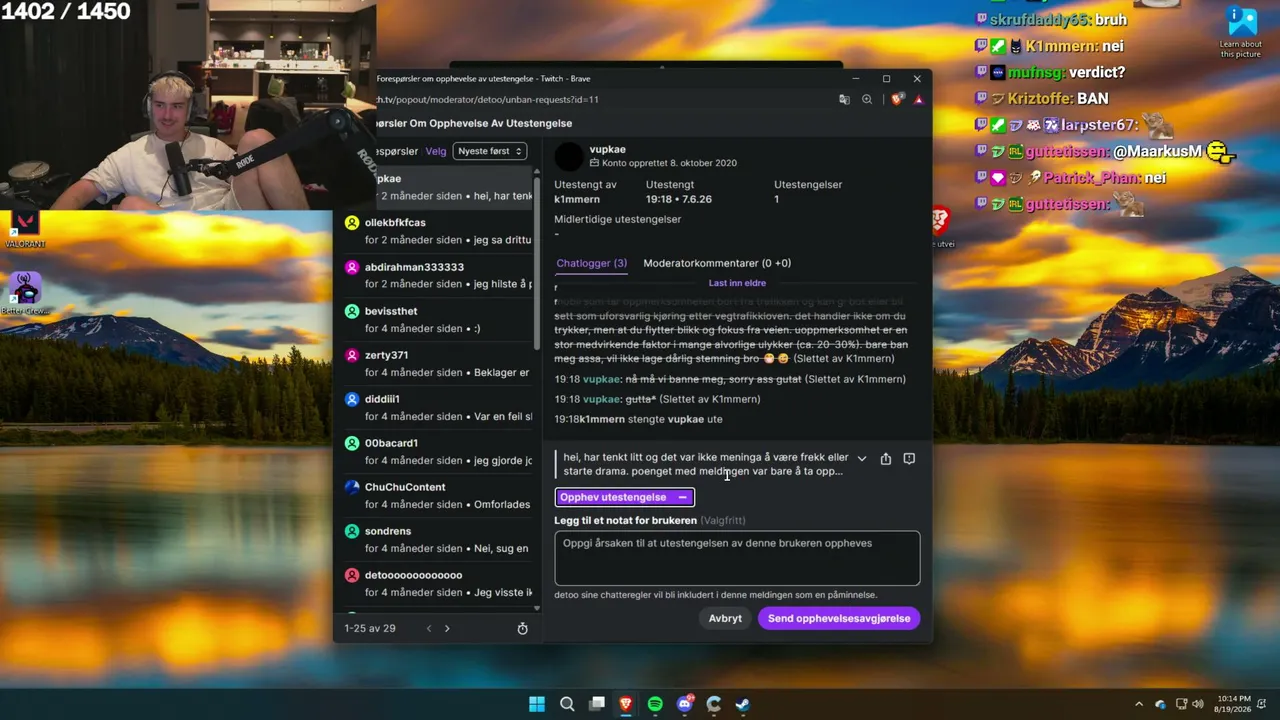Select the ollekbfkfcas unban request

[439, 231]
